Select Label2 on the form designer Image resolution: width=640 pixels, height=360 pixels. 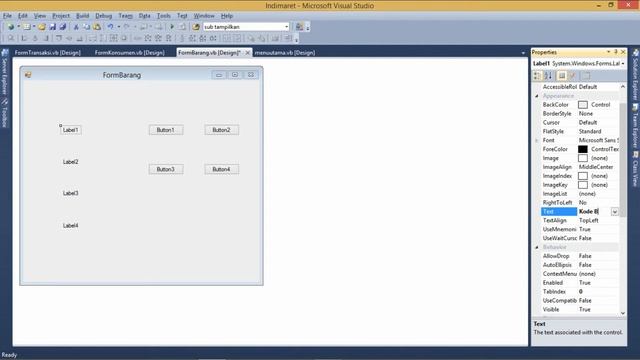click(71, 162)
